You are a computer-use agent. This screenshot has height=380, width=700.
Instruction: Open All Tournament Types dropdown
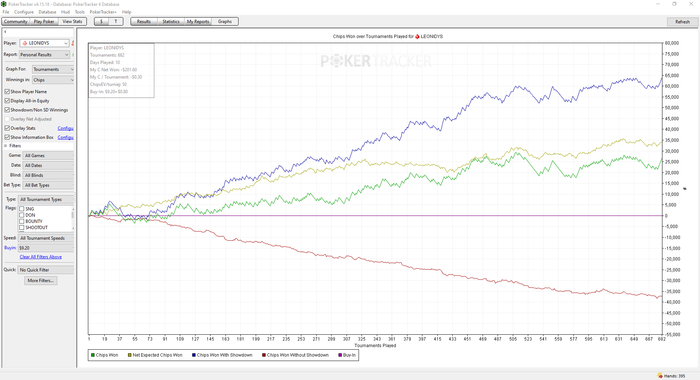[x=46, y=200]
